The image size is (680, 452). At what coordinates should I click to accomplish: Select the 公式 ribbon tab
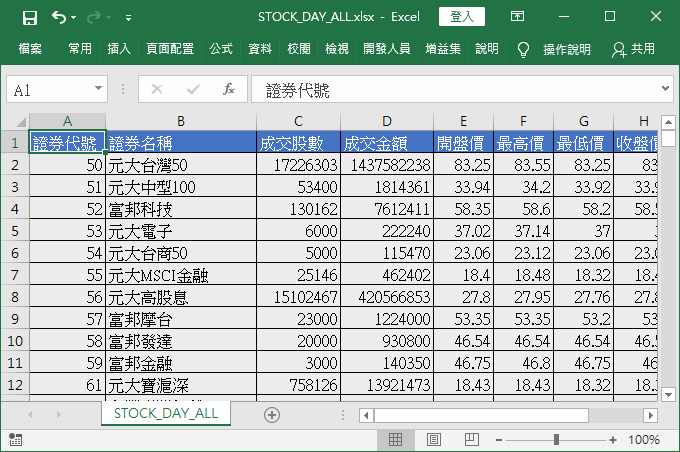click(221, 49)
